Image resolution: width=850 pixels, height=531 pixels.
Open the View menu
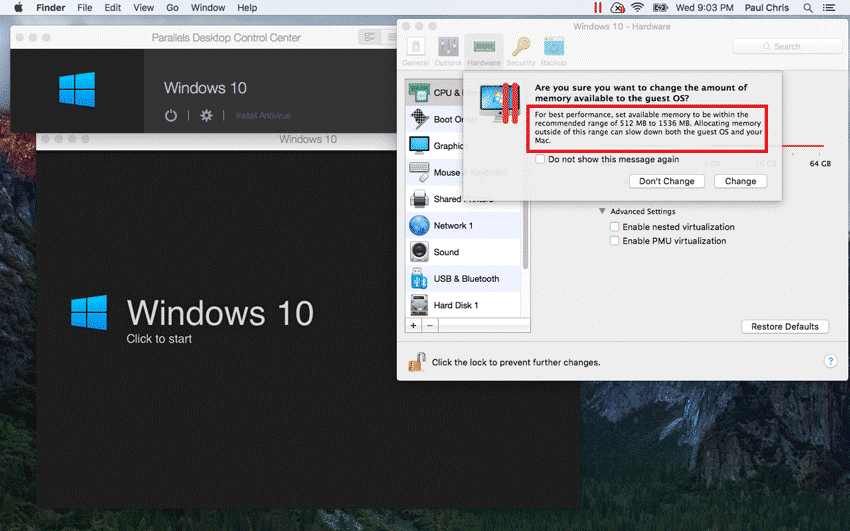144,8
